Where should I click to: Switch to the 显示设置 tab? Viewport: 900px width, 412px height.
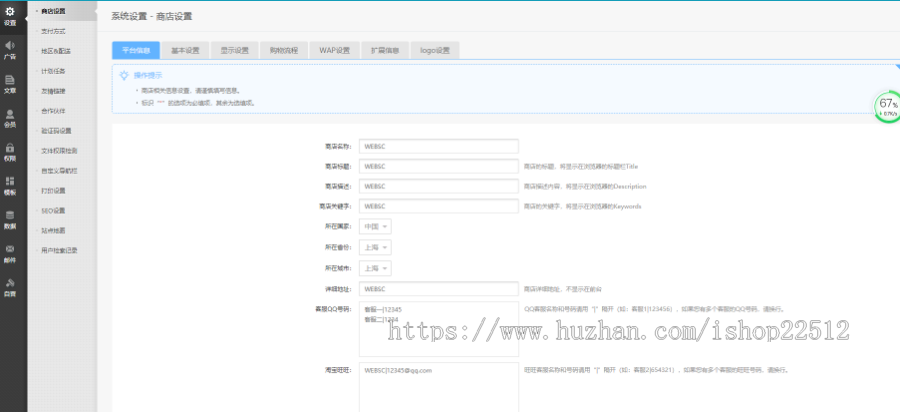click(235, 50)
